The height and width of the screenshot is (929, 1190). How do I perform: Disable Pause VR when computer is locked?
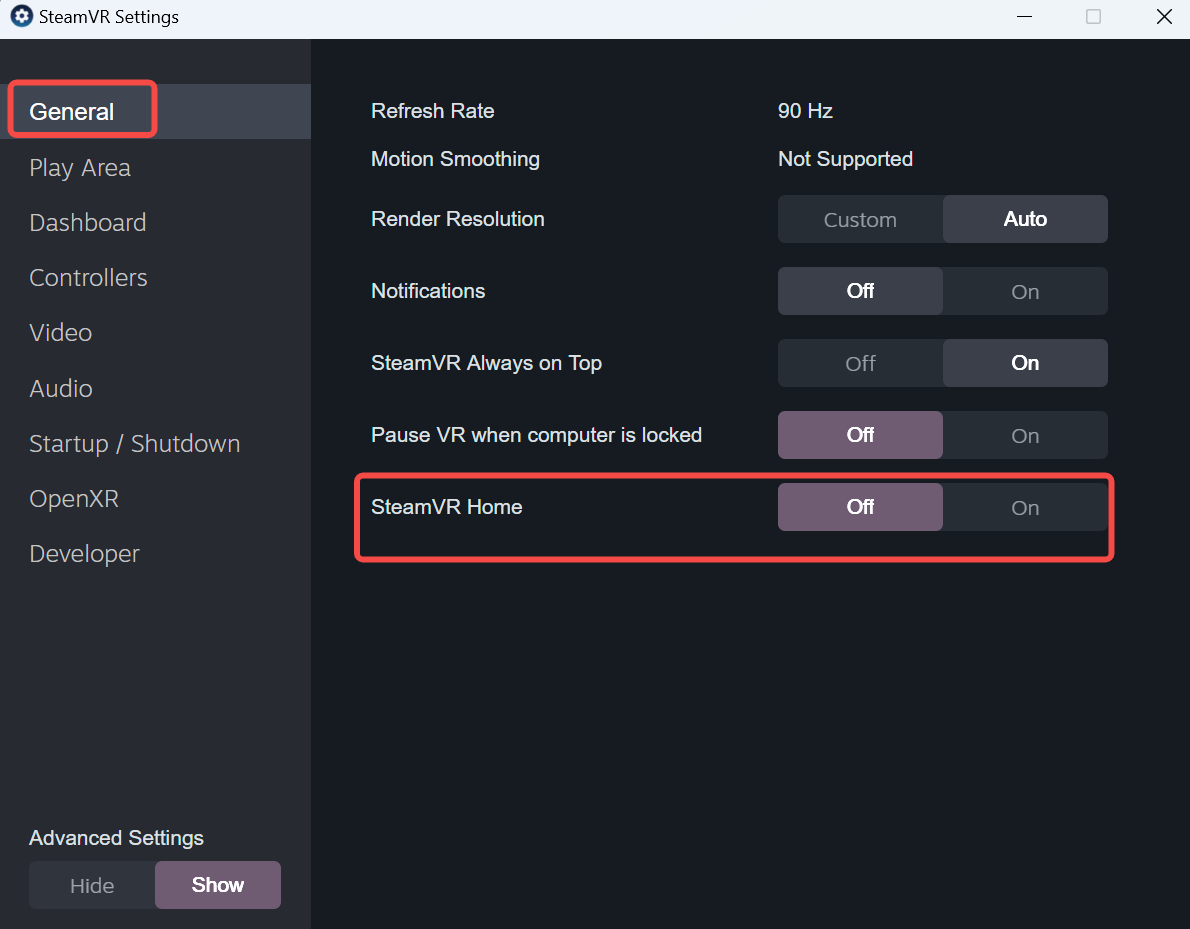click(x=860, y=435)
